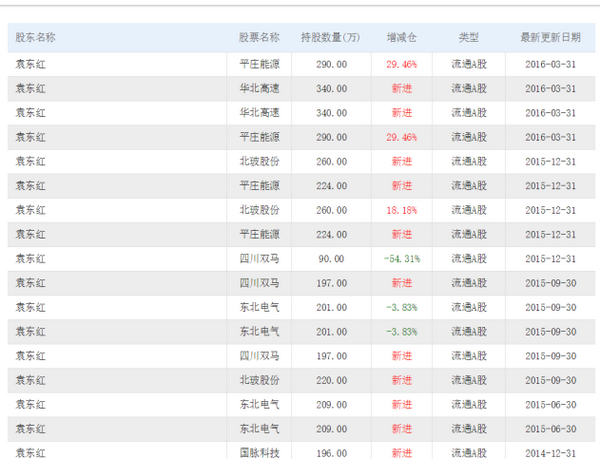
Task: Click the 股票名称 column header
Action: tap(259, 37)
